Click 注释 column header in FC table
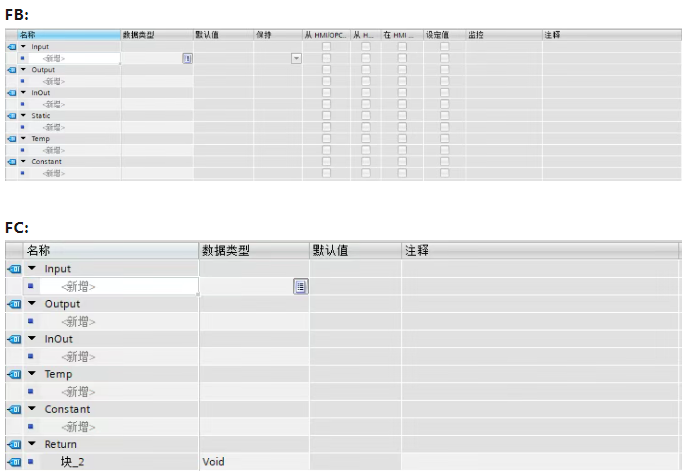The height and width of the screenshot is (473, 688). coord(541,251)
